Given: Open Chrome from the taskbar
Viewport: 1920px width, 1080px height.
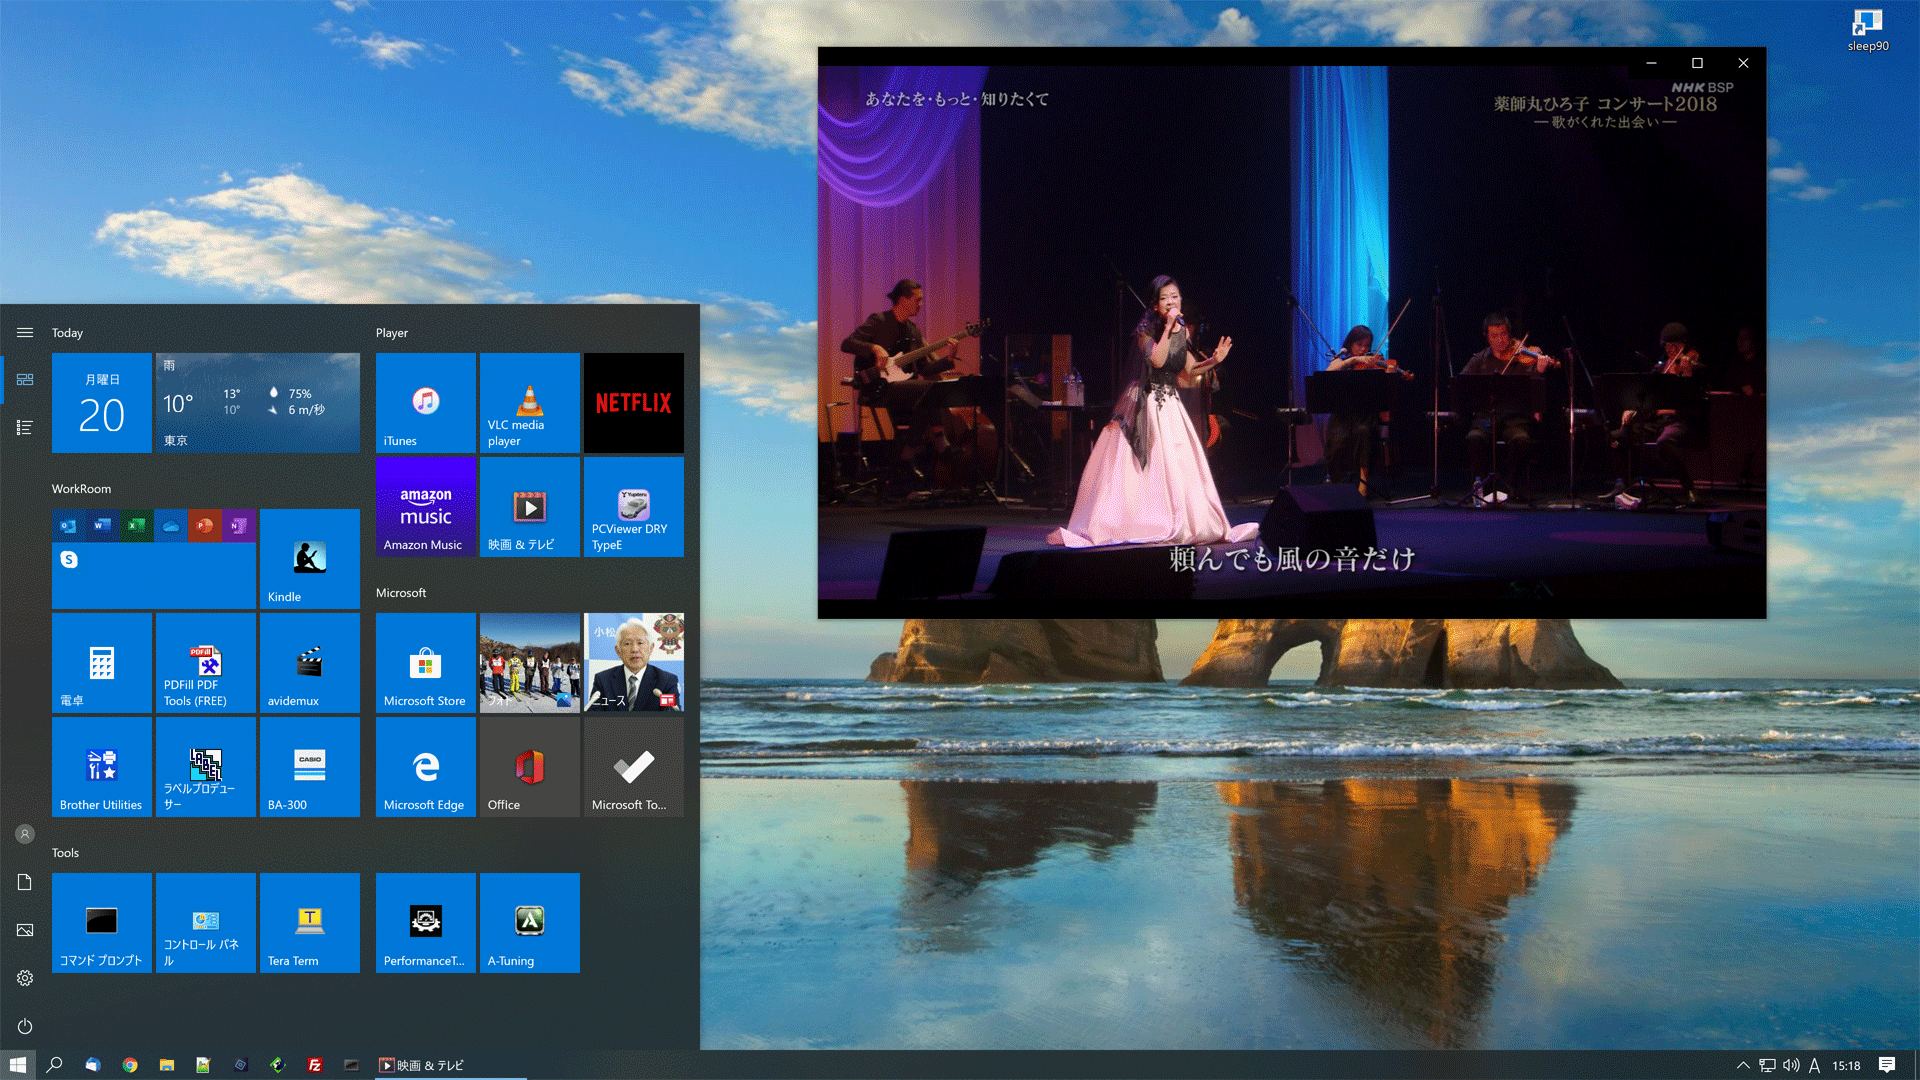Looking at the screenshot, I should pyautogui.click(x=130, y=1065).
